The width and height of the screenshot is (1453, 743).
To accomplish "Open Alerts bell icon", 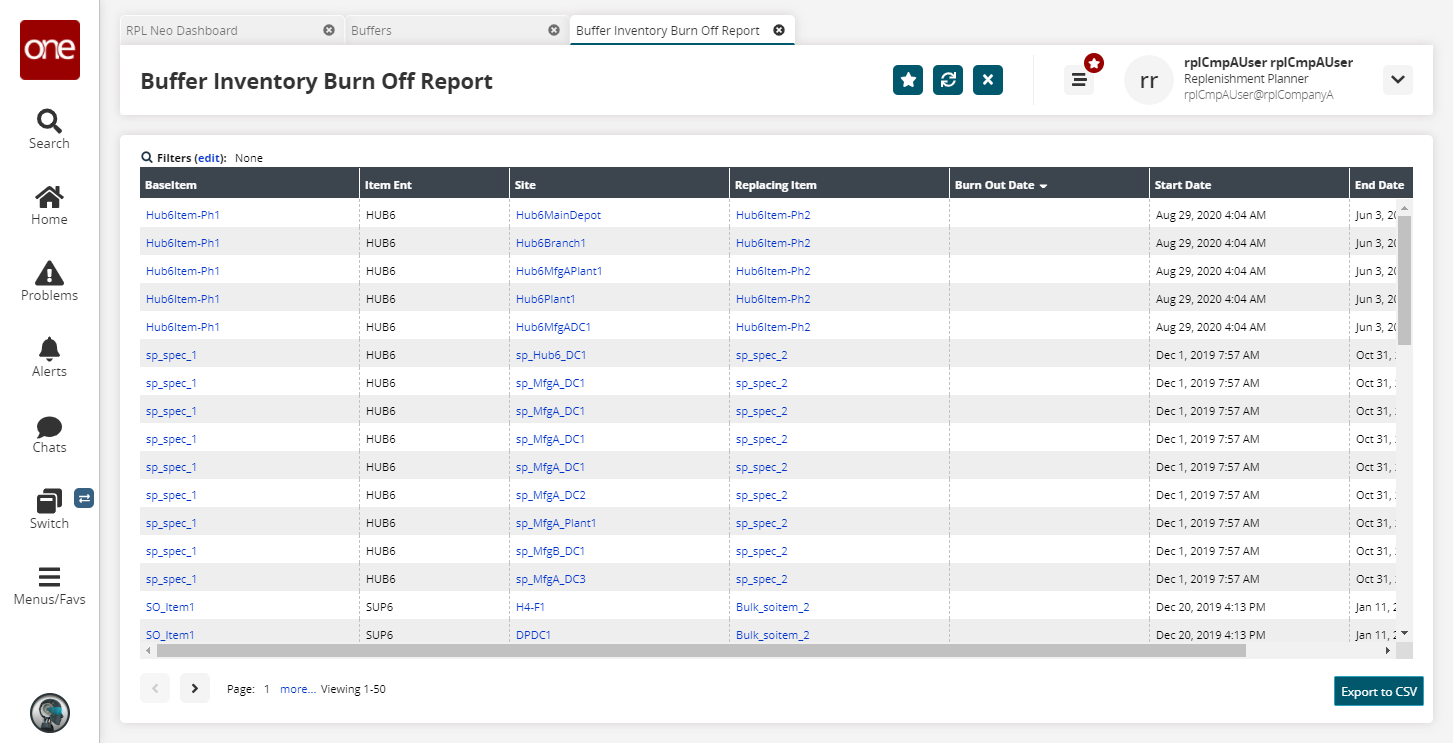I will 49,357.
